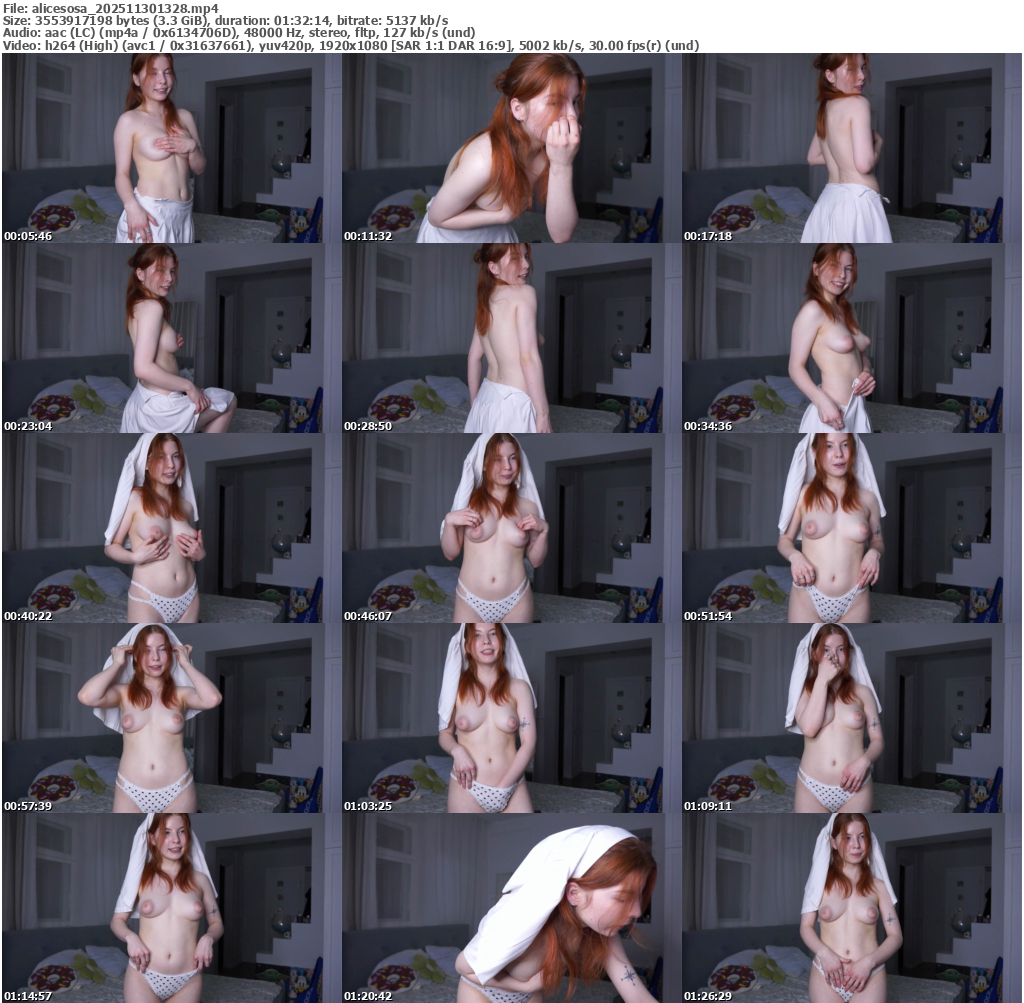The height and width of the screenshot is (1003, 1024).
Task: Select the Size and duration info line
Action: point(225,20)
